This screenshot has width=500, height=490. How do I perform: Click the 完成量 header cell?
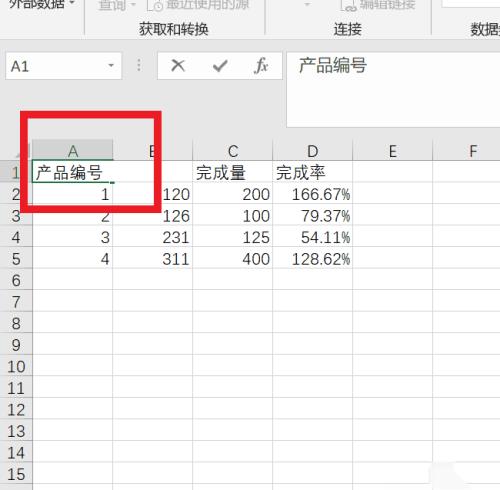click(233, 172)
